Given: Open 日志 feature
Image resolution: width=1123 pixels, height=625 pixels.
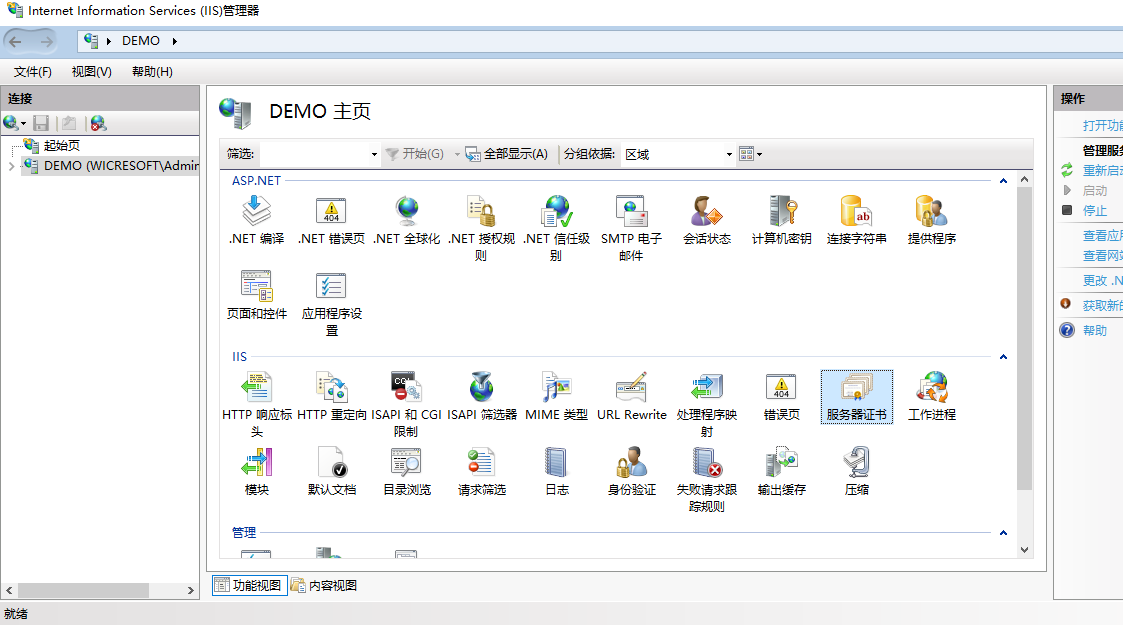Looking at the screenshot, I should [x=556, y=471].
